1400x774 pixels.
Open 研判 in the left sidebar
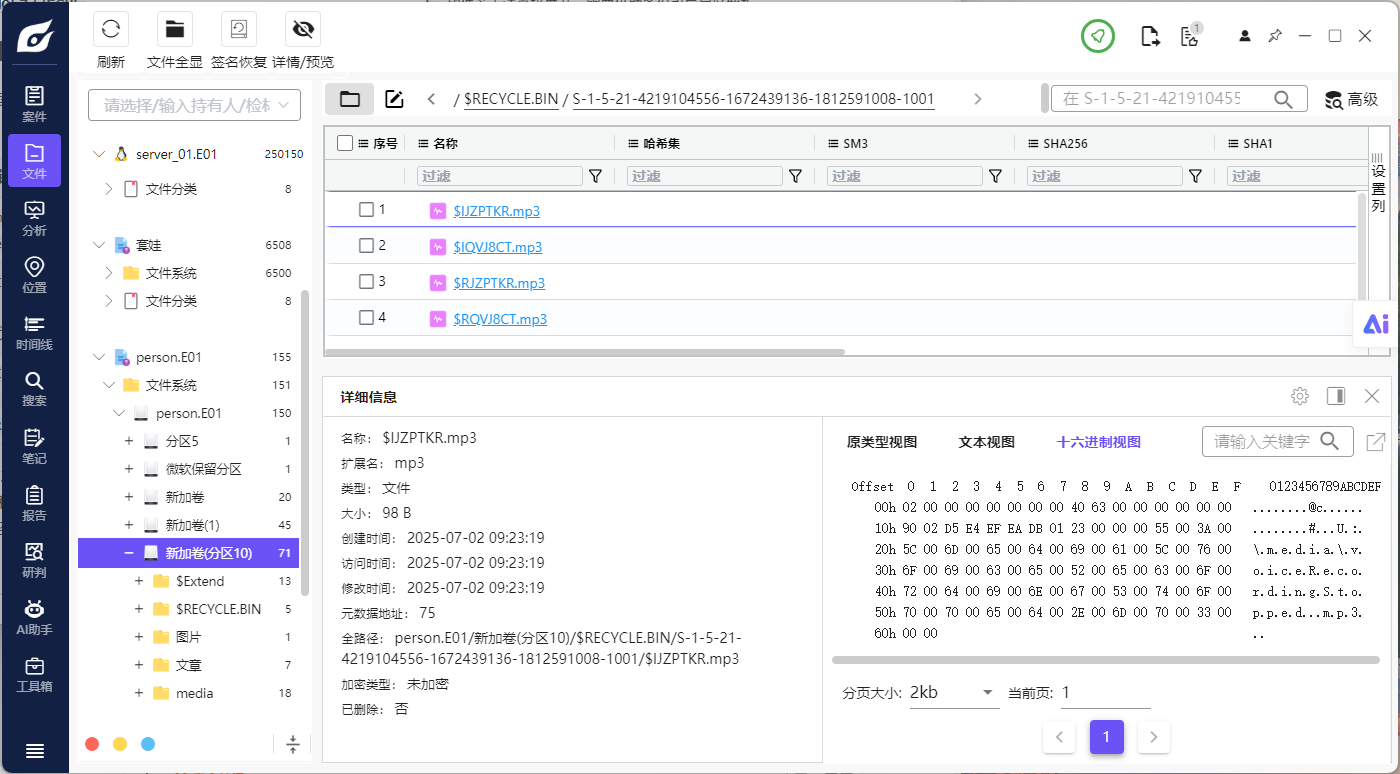[34, 560]
